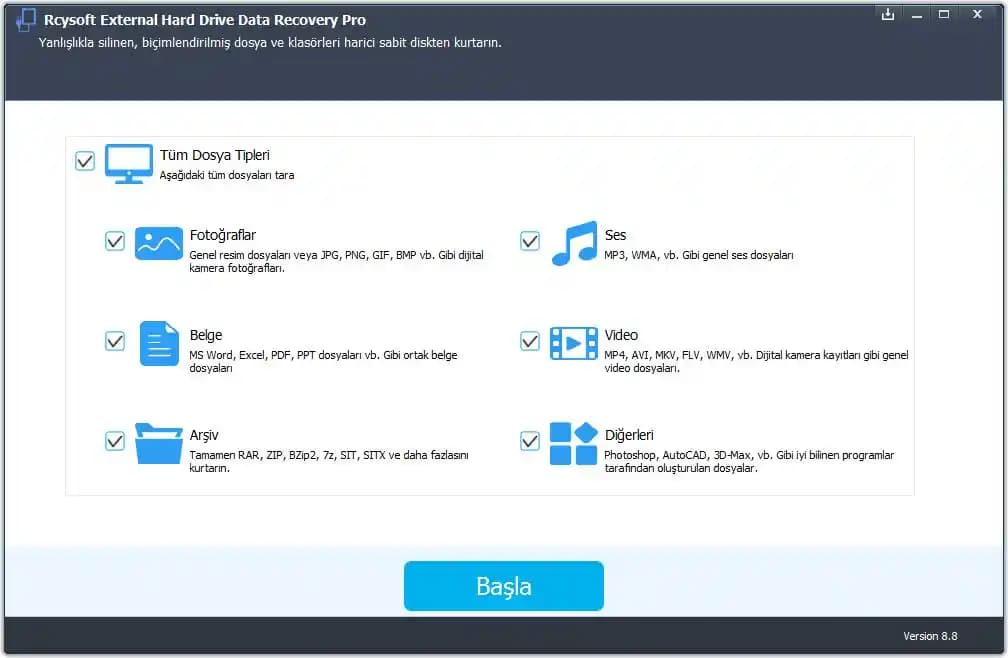Screen dimensions: 1008x658
Task: Select the Ses music note icon
Action: pyautogui.click(x=574, y=243)
